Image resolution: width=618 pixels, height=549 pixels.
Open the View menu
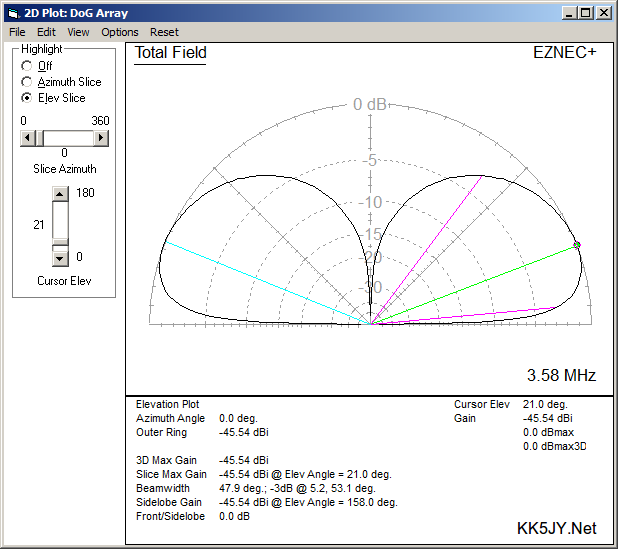point(78,32)
